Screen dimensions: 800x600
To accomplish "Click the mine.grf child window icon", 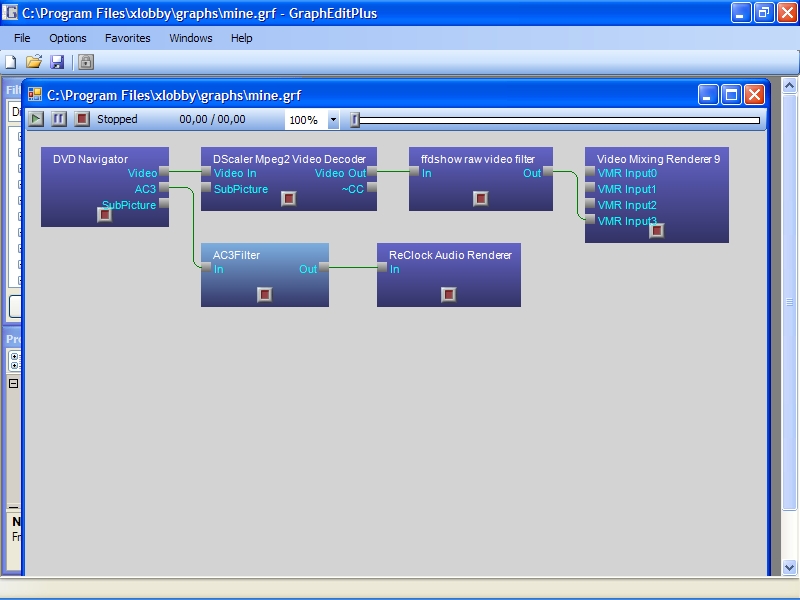I will (35, 94).
